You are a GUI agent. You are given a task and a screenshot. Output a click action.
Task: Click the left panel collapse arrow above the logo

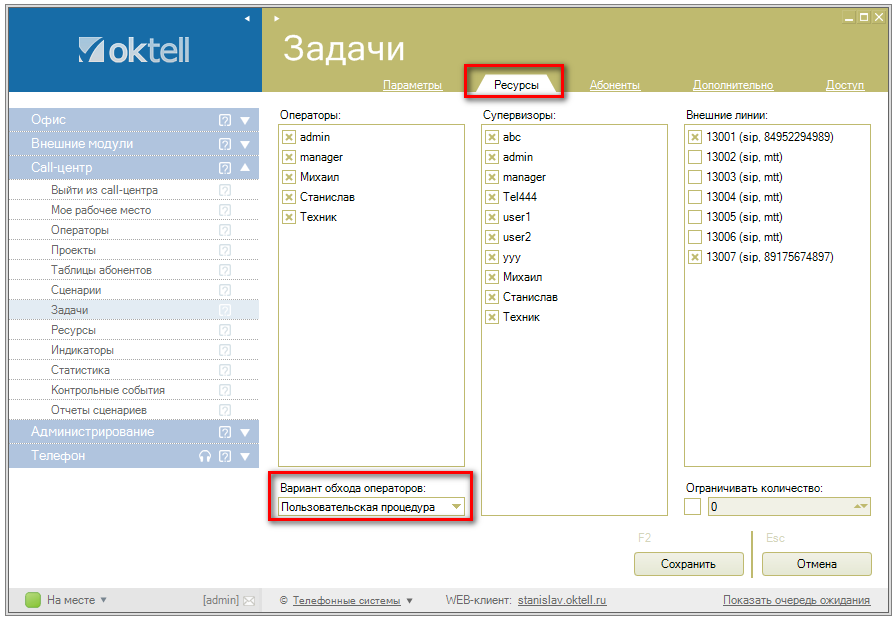coord(247,18)
